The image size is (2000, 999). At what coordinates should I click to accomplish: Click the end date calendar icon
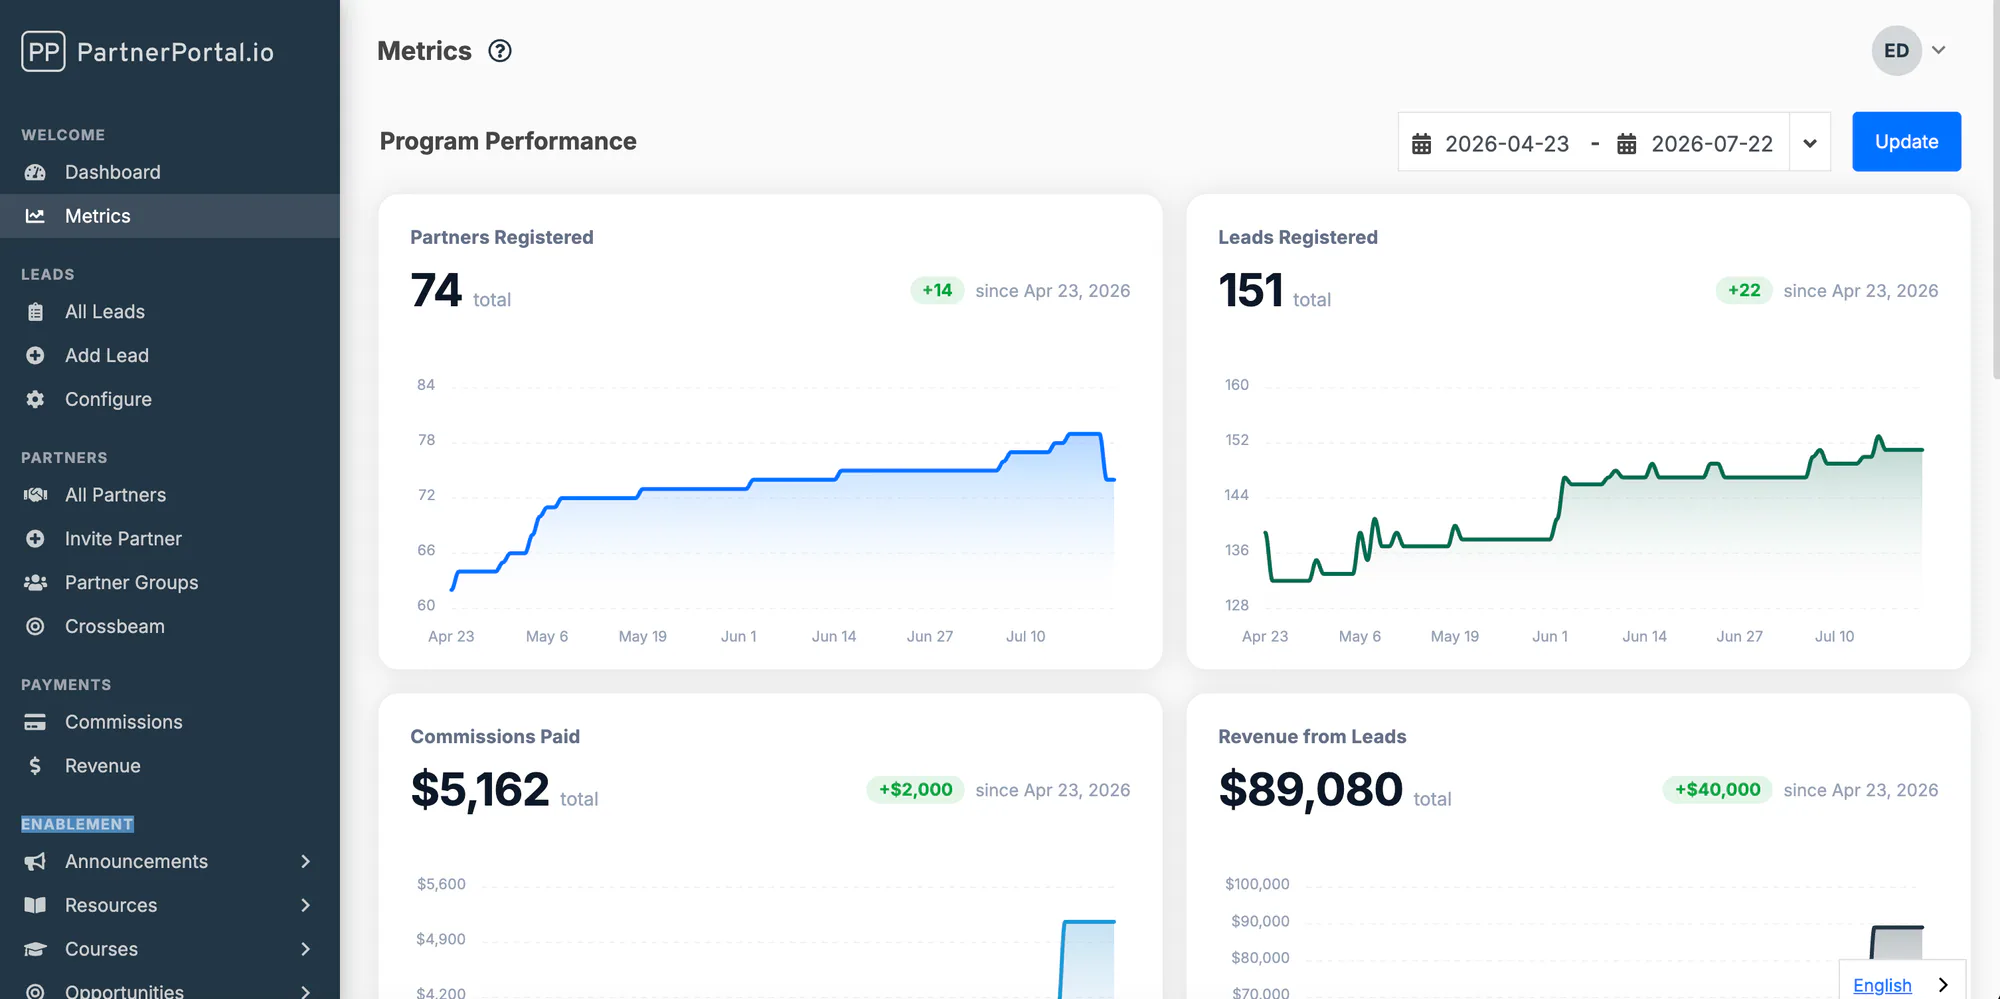[x=1627, y=144]
